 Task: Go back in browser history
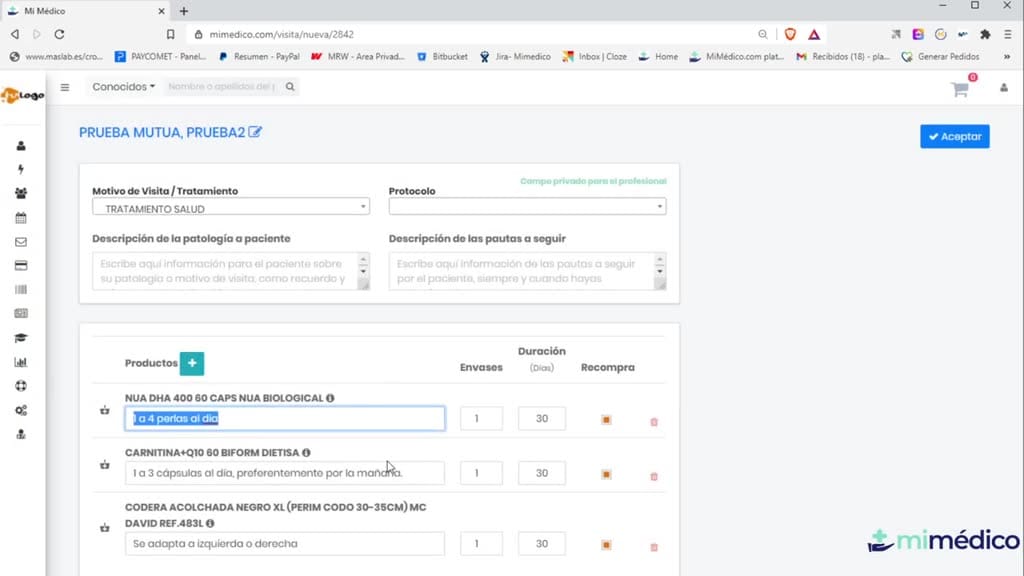tap(15, 34)
